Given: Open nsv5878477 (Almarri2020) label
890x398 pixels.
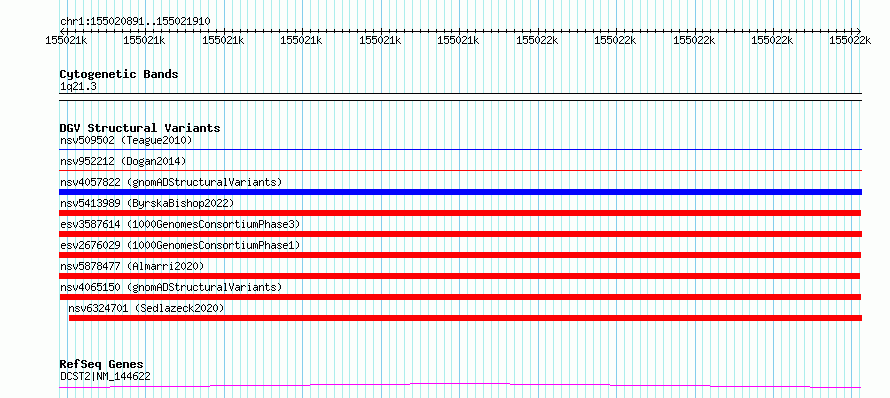Looking at the screenshot, I should [x=132, y=266].
